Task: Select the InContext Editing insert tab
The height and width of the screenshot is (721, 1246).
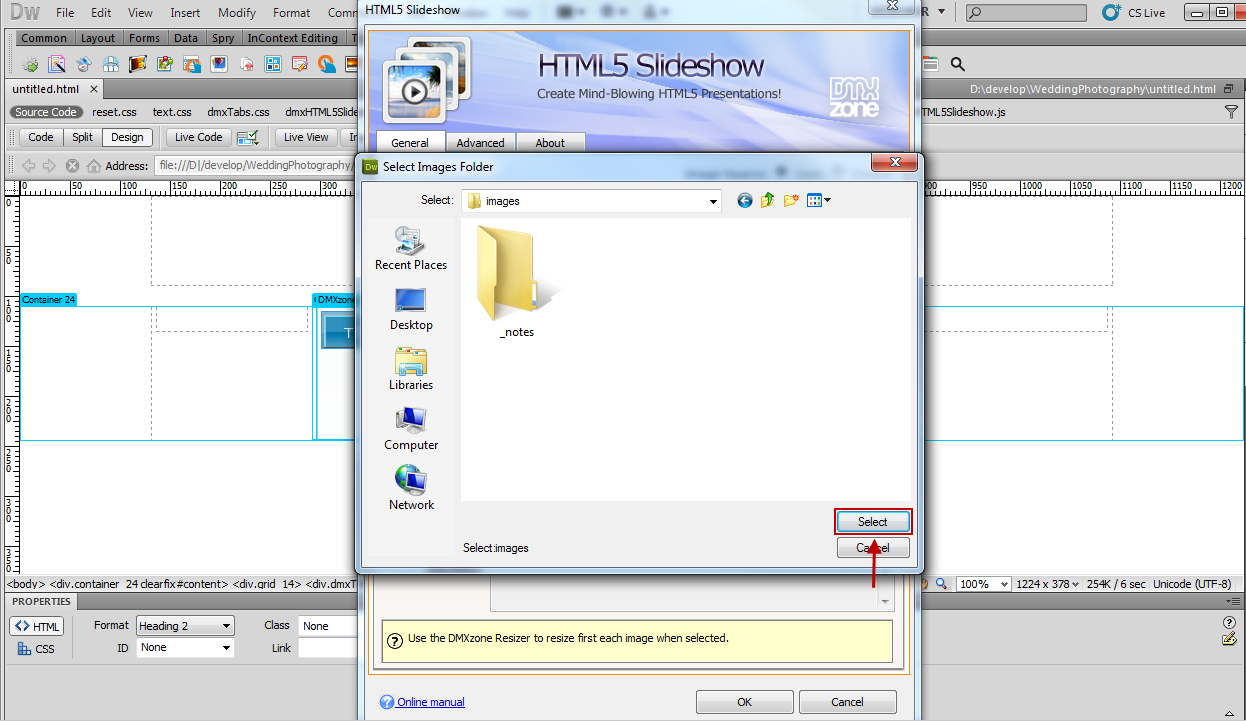Action: click(293, 38)
